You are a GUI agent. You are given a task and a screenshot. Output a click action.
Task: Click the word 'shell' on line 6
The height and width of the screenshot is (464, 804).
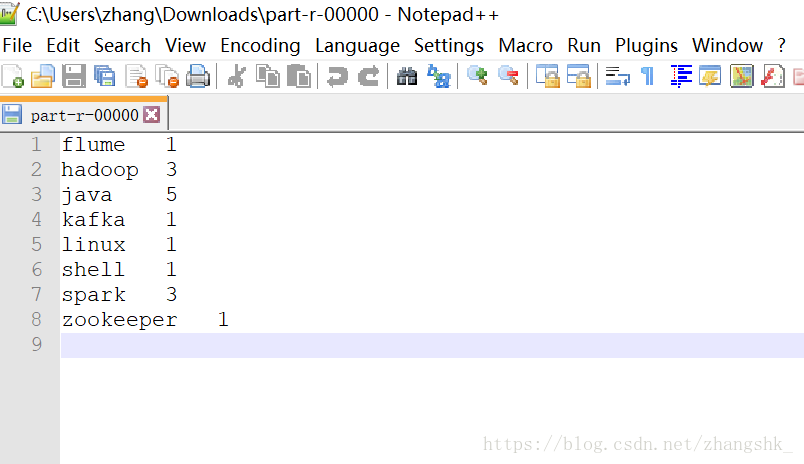click(93, 270)
